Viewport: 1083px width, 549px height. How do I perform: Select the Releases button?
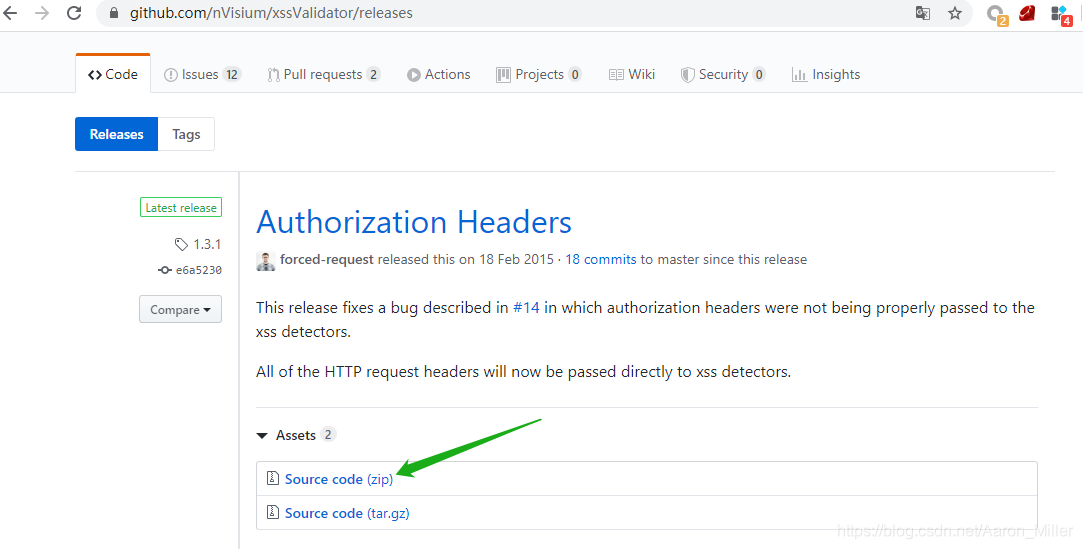tap(117, 134)
